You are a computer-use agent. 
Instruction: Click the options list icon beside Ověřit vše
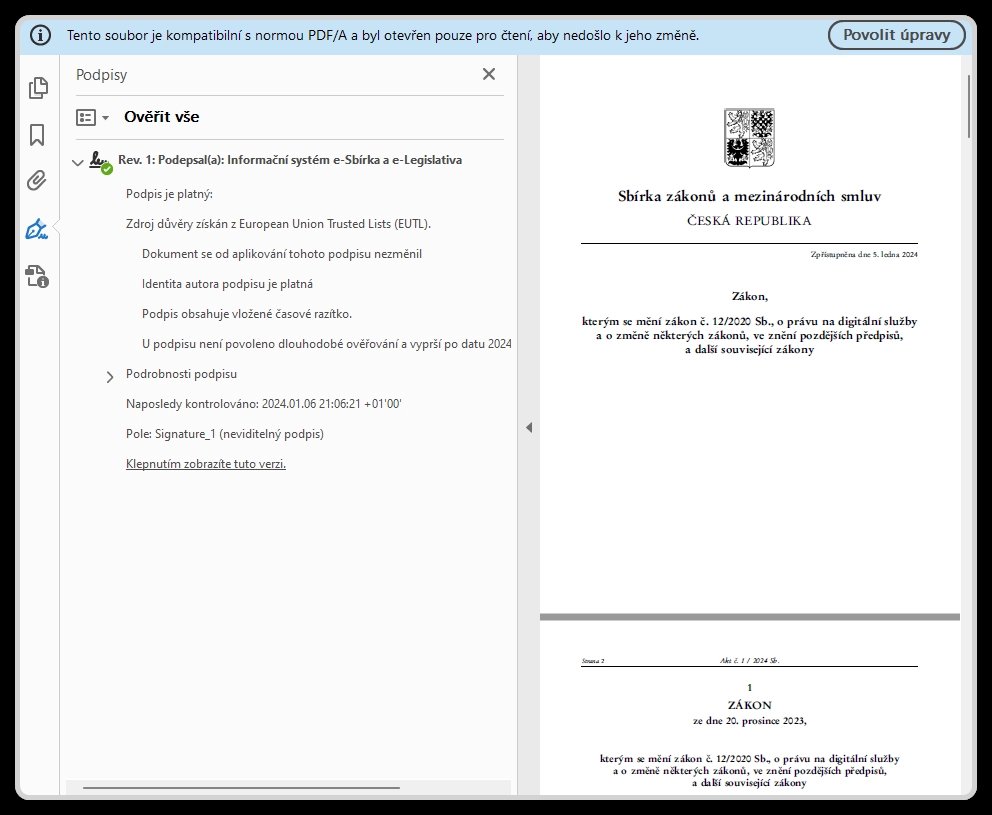point(86,117)
